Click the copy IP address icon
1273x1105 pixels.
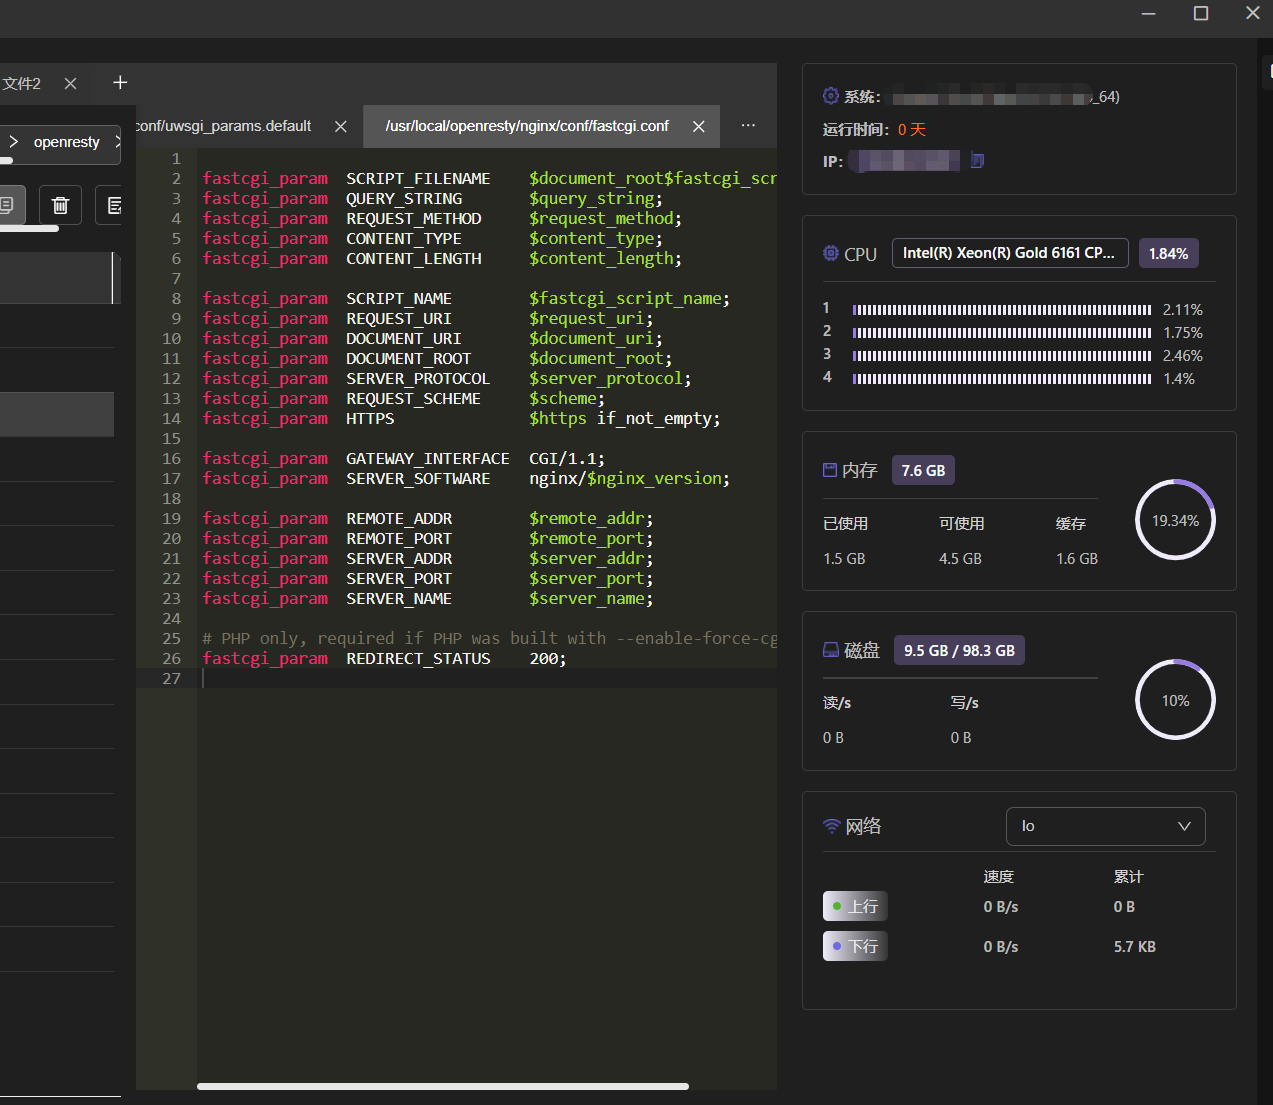[978, 160]
